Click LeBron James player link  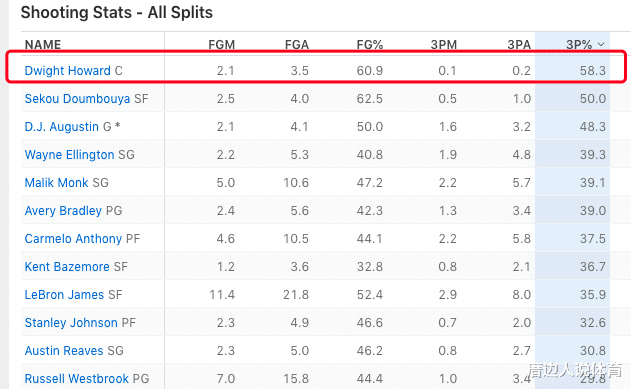(64, 295)
